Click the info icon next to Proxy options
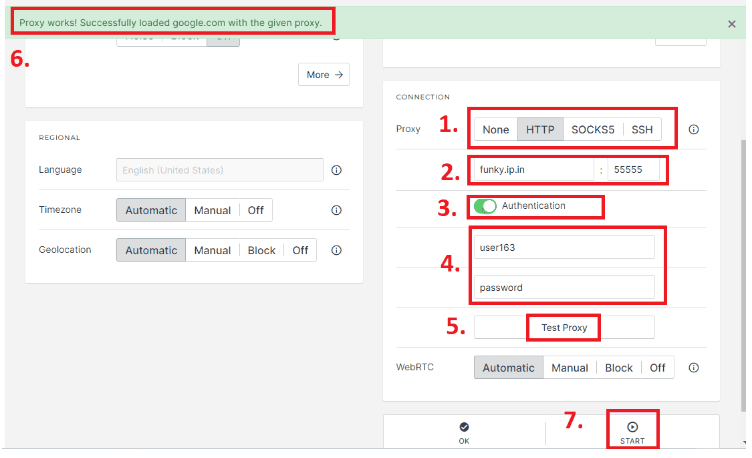Screen dimensions: 752x458 [x=693, y=130]
